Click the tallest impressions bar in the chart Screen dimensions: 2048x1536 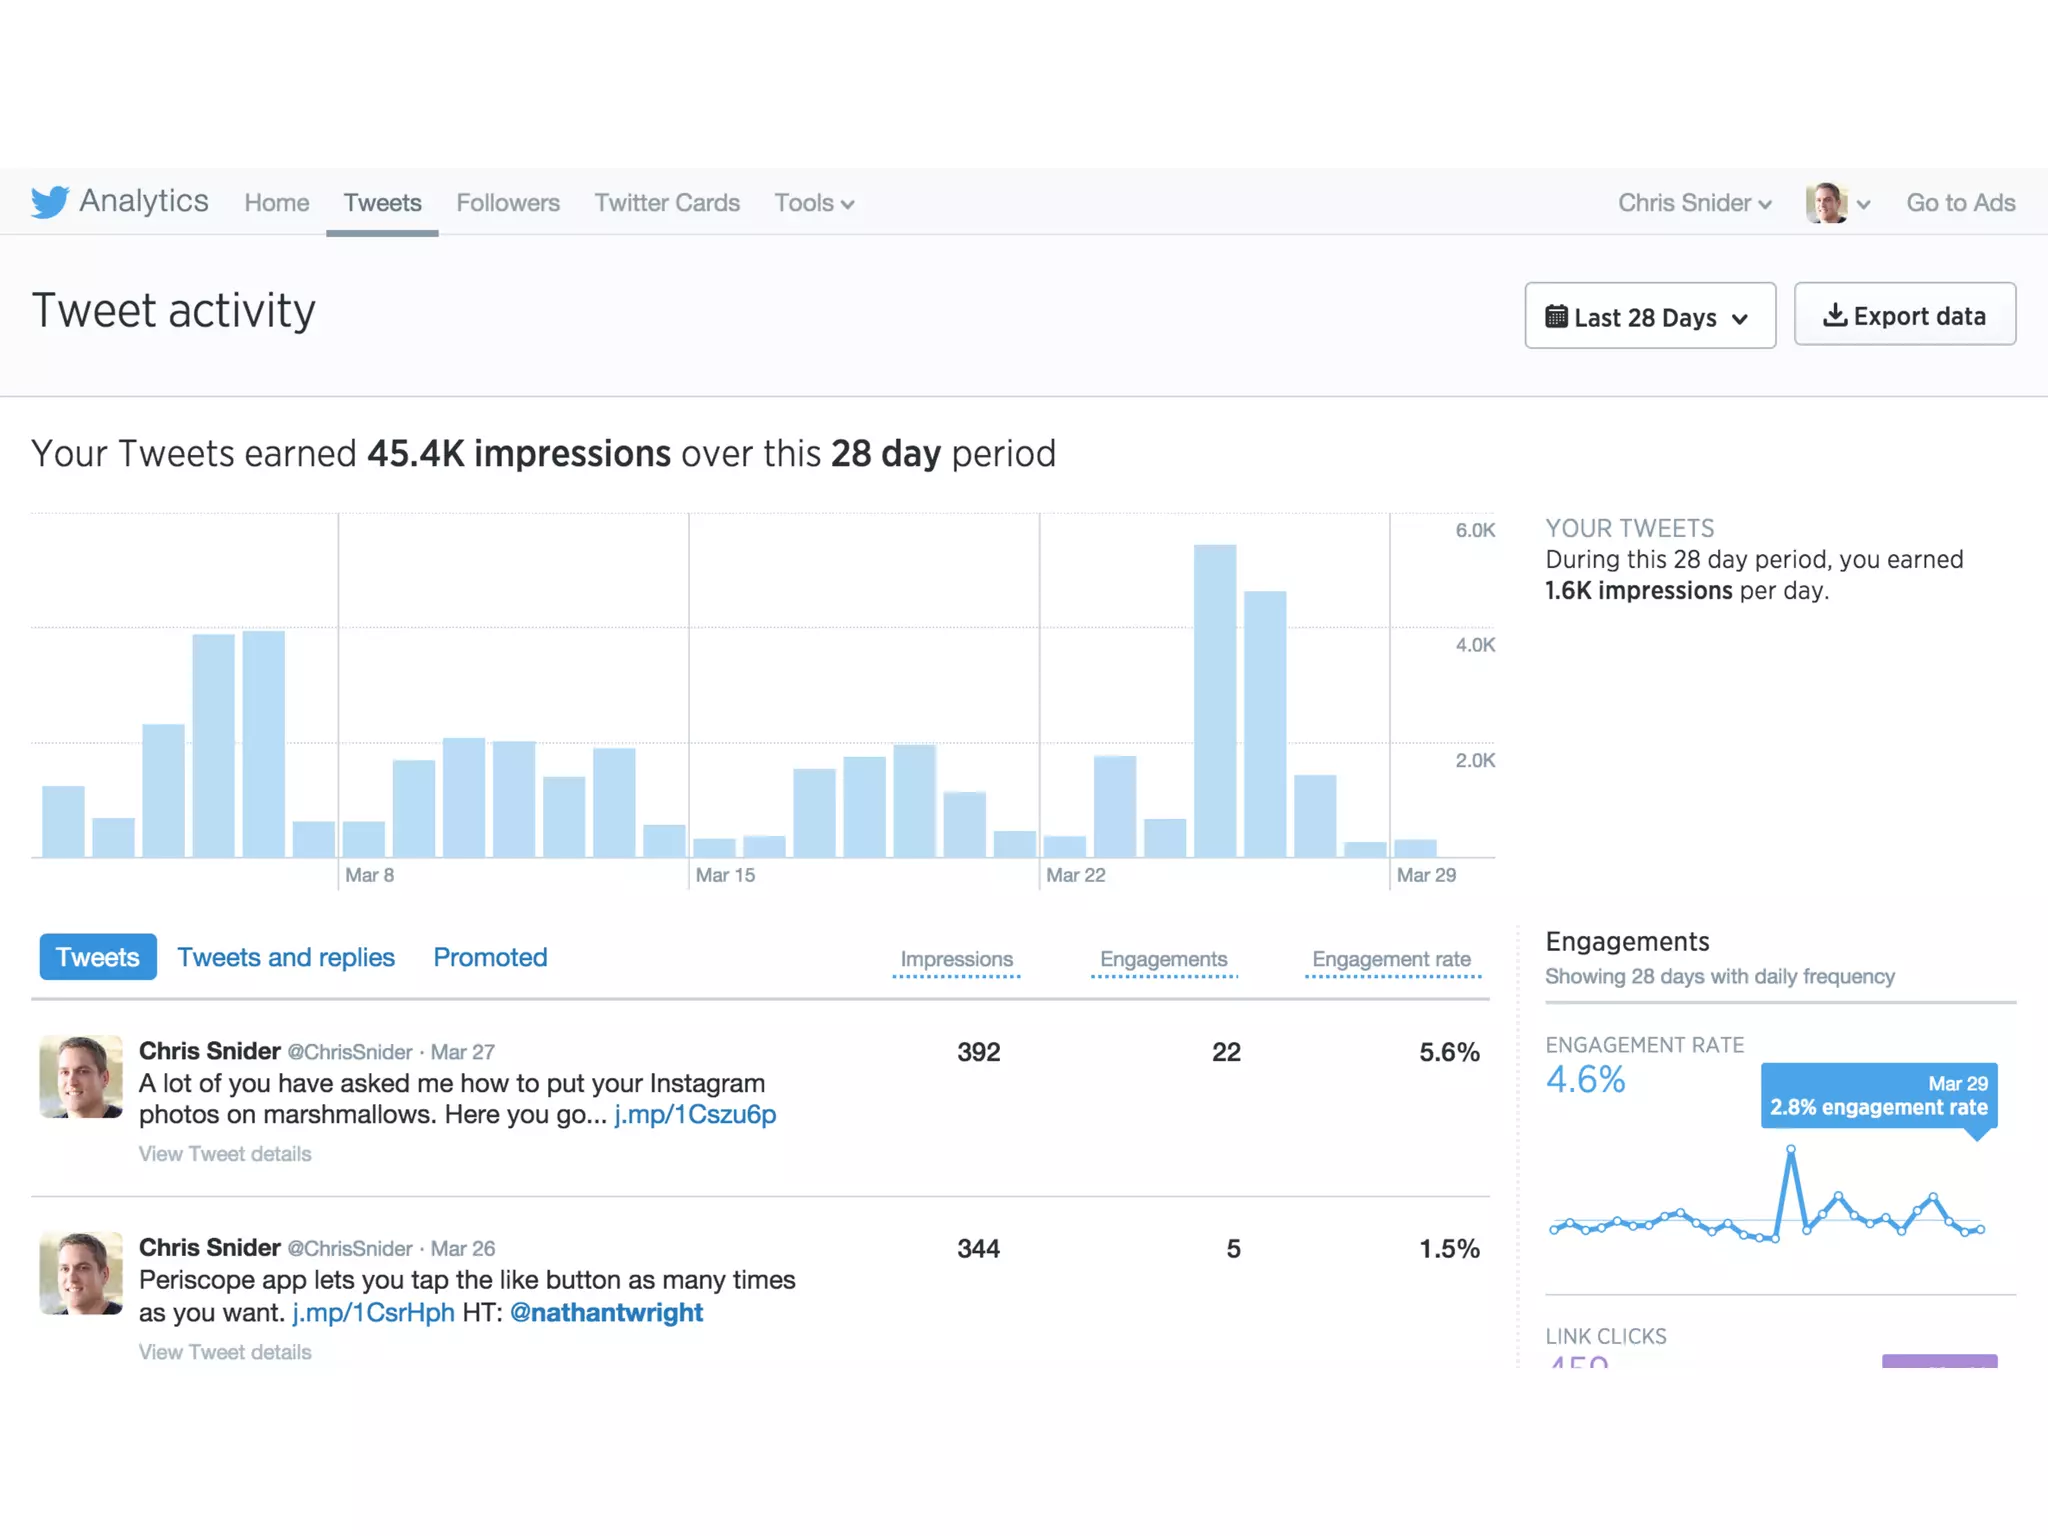[x=1214, y=700]
